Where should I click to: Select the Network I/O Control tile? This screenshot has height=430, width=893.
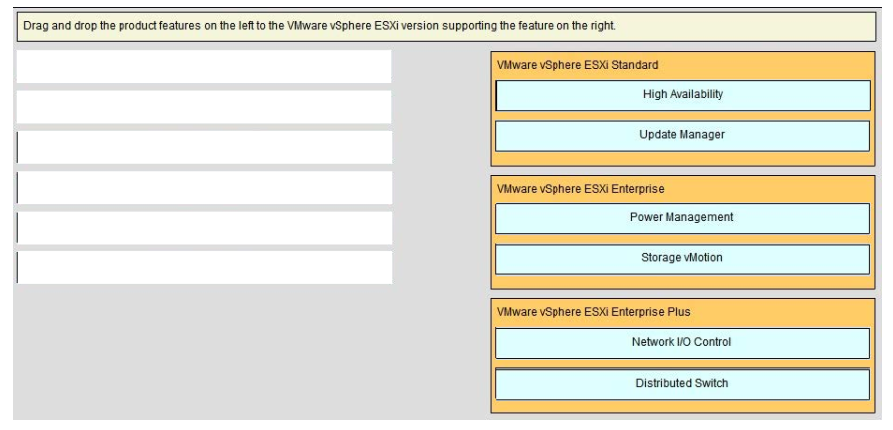(x=682, y=343)
